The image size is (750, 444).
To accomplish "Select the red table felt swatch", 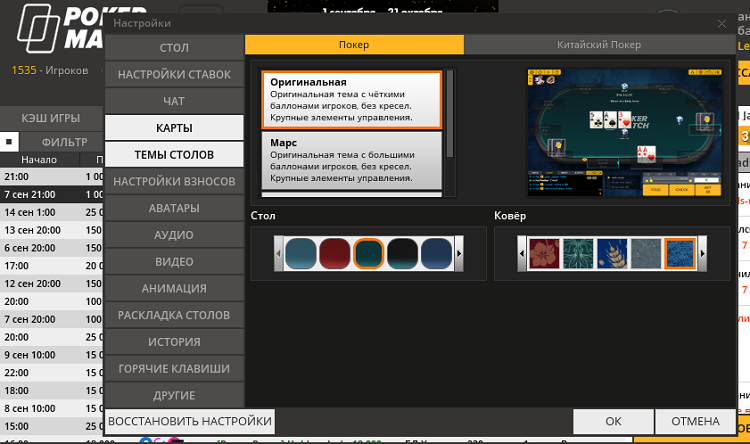I will point(335,254).
